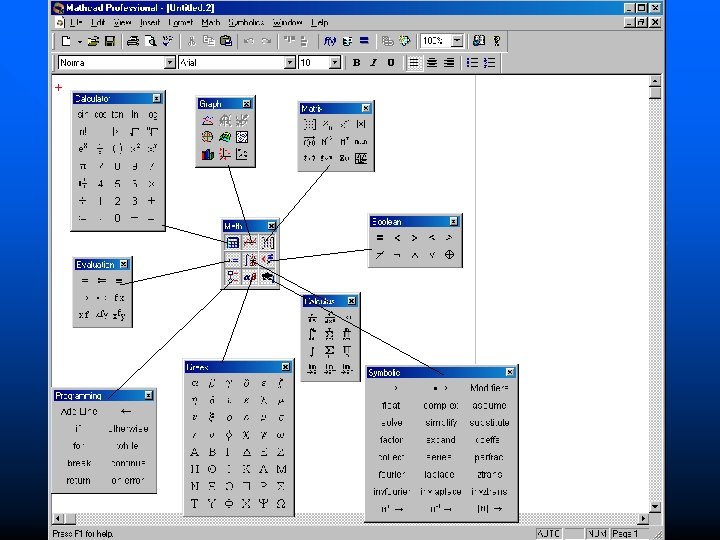Toggle bulleted list
This screenshot has width=720, height=540.
pyautogui.click(x=472, y=63)
